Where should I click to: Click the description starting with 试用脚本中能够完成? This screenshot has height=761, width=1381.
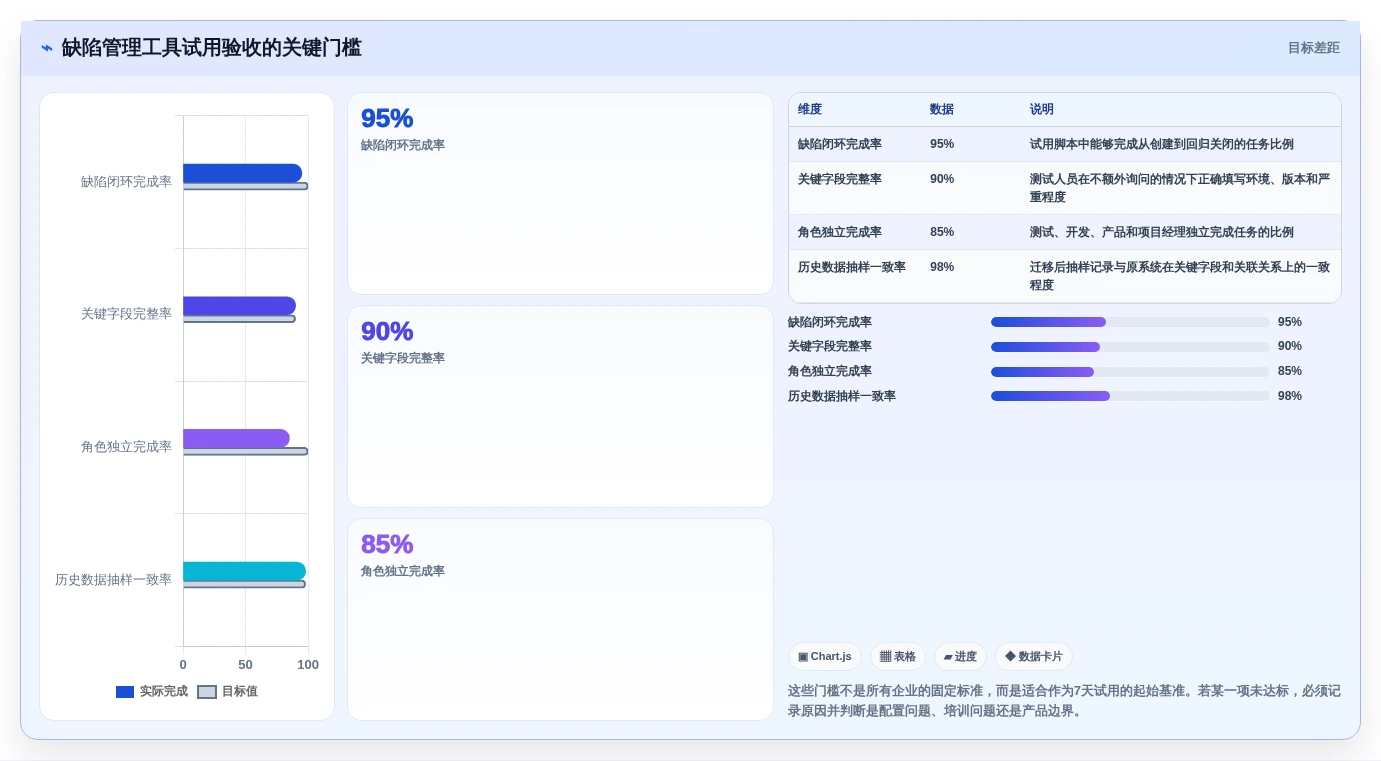[x=1162, y=144]
